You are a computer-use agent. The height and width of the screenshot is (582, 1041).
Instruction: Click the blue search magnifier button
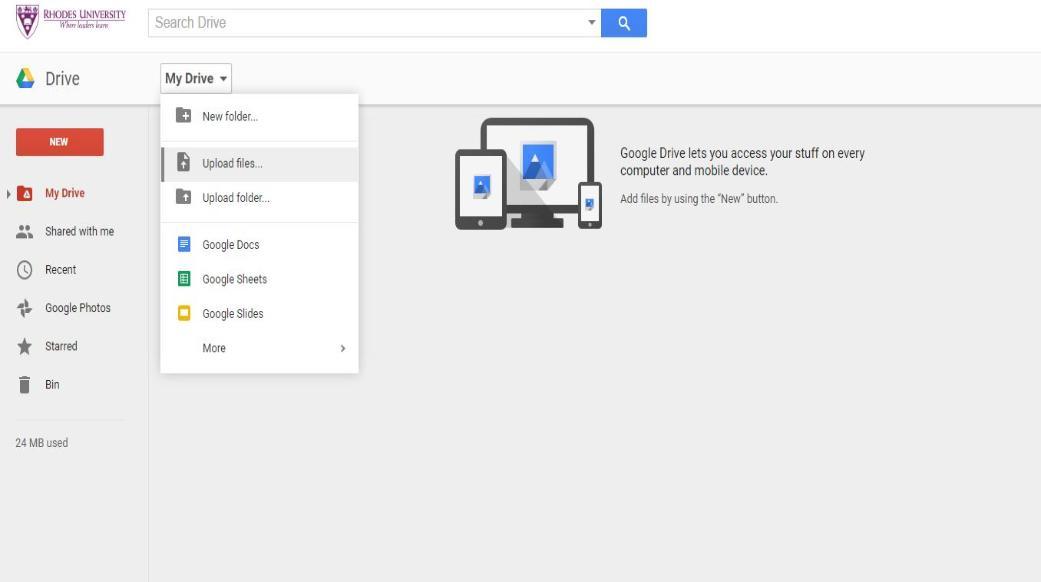click(623, 23)
